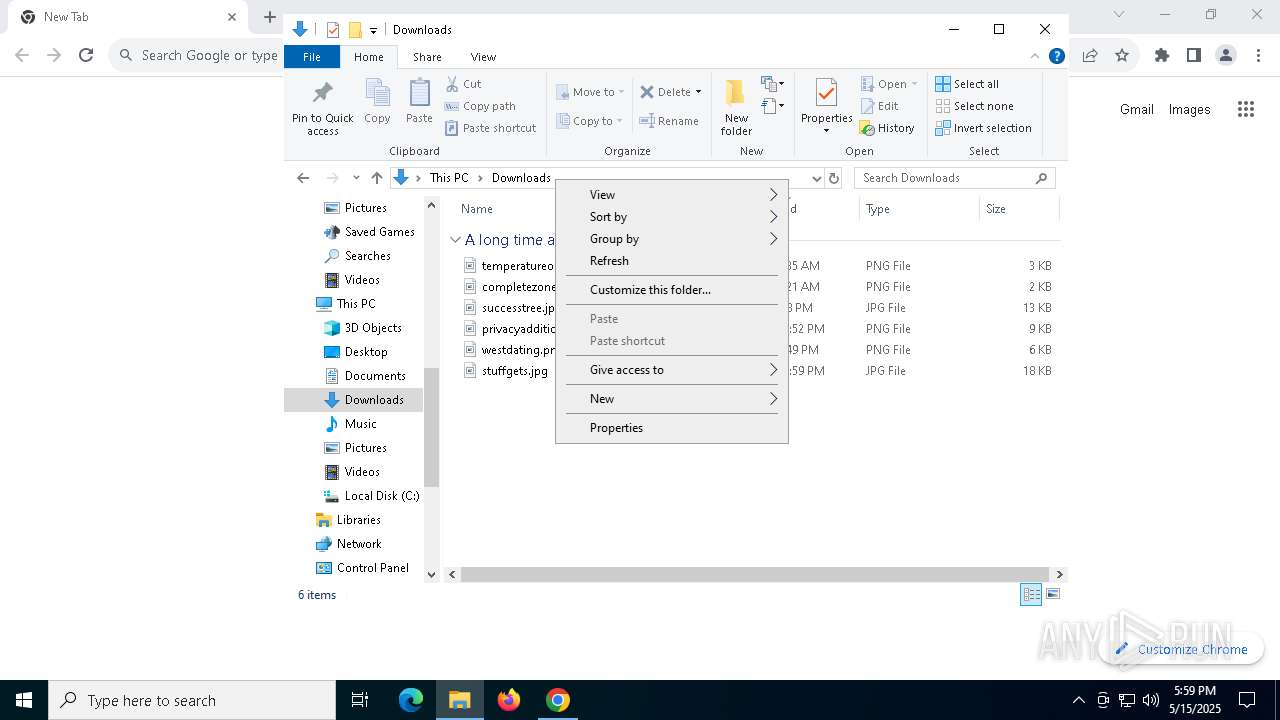Choose Customize this folder...
This screenshot has height=720, width=1280.
(672, 290)
